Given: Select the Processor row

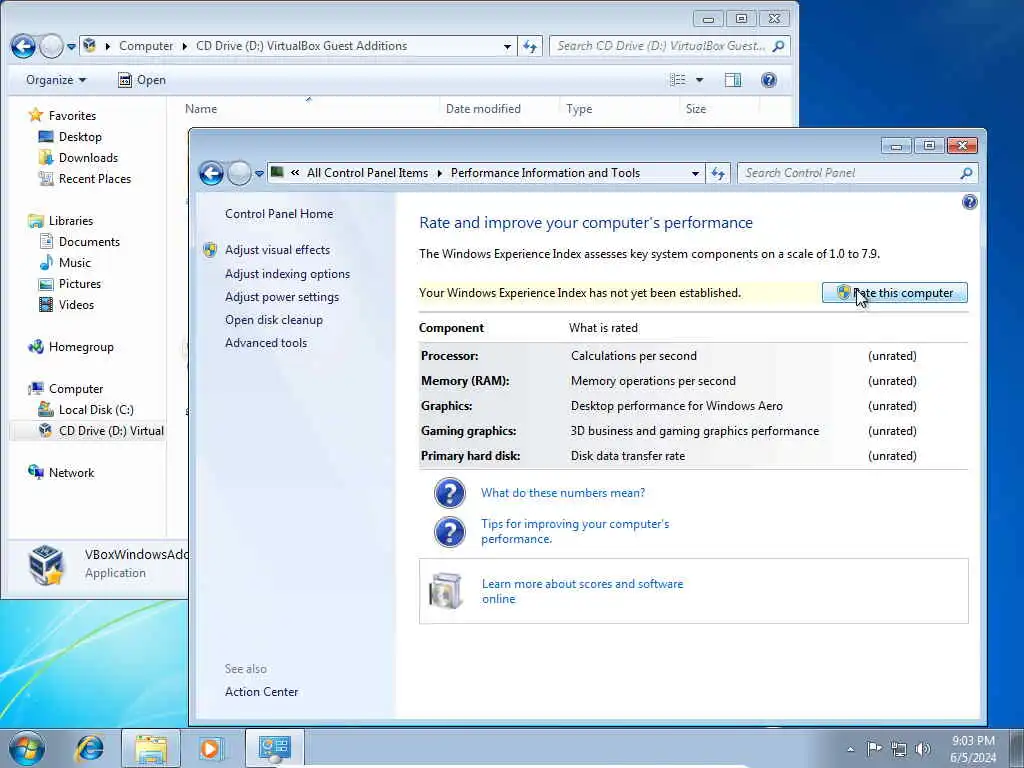Looking at the screenshot, I should tap(693, 356).
